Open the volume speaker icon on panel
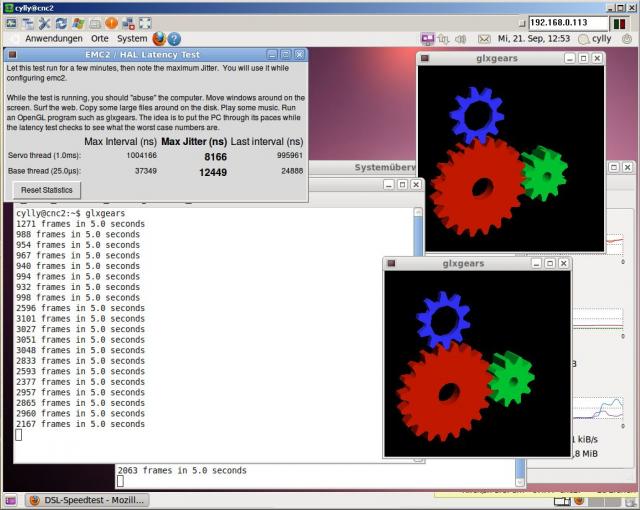This screenshot has height=510, width=640. pyautogui.click(x=460, y=39)
